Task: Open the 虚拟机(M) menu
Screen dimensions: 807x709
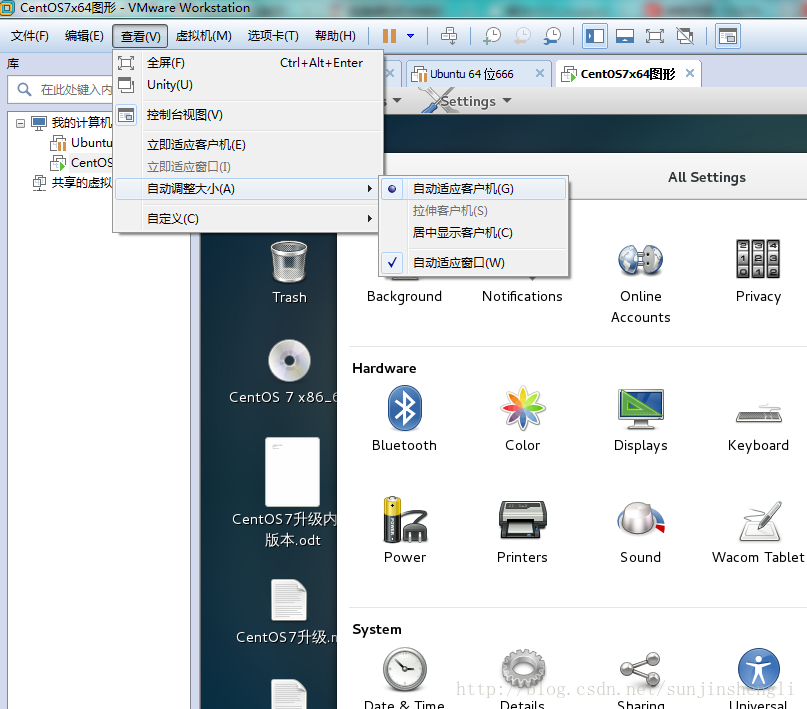Action: click(203, 36)
